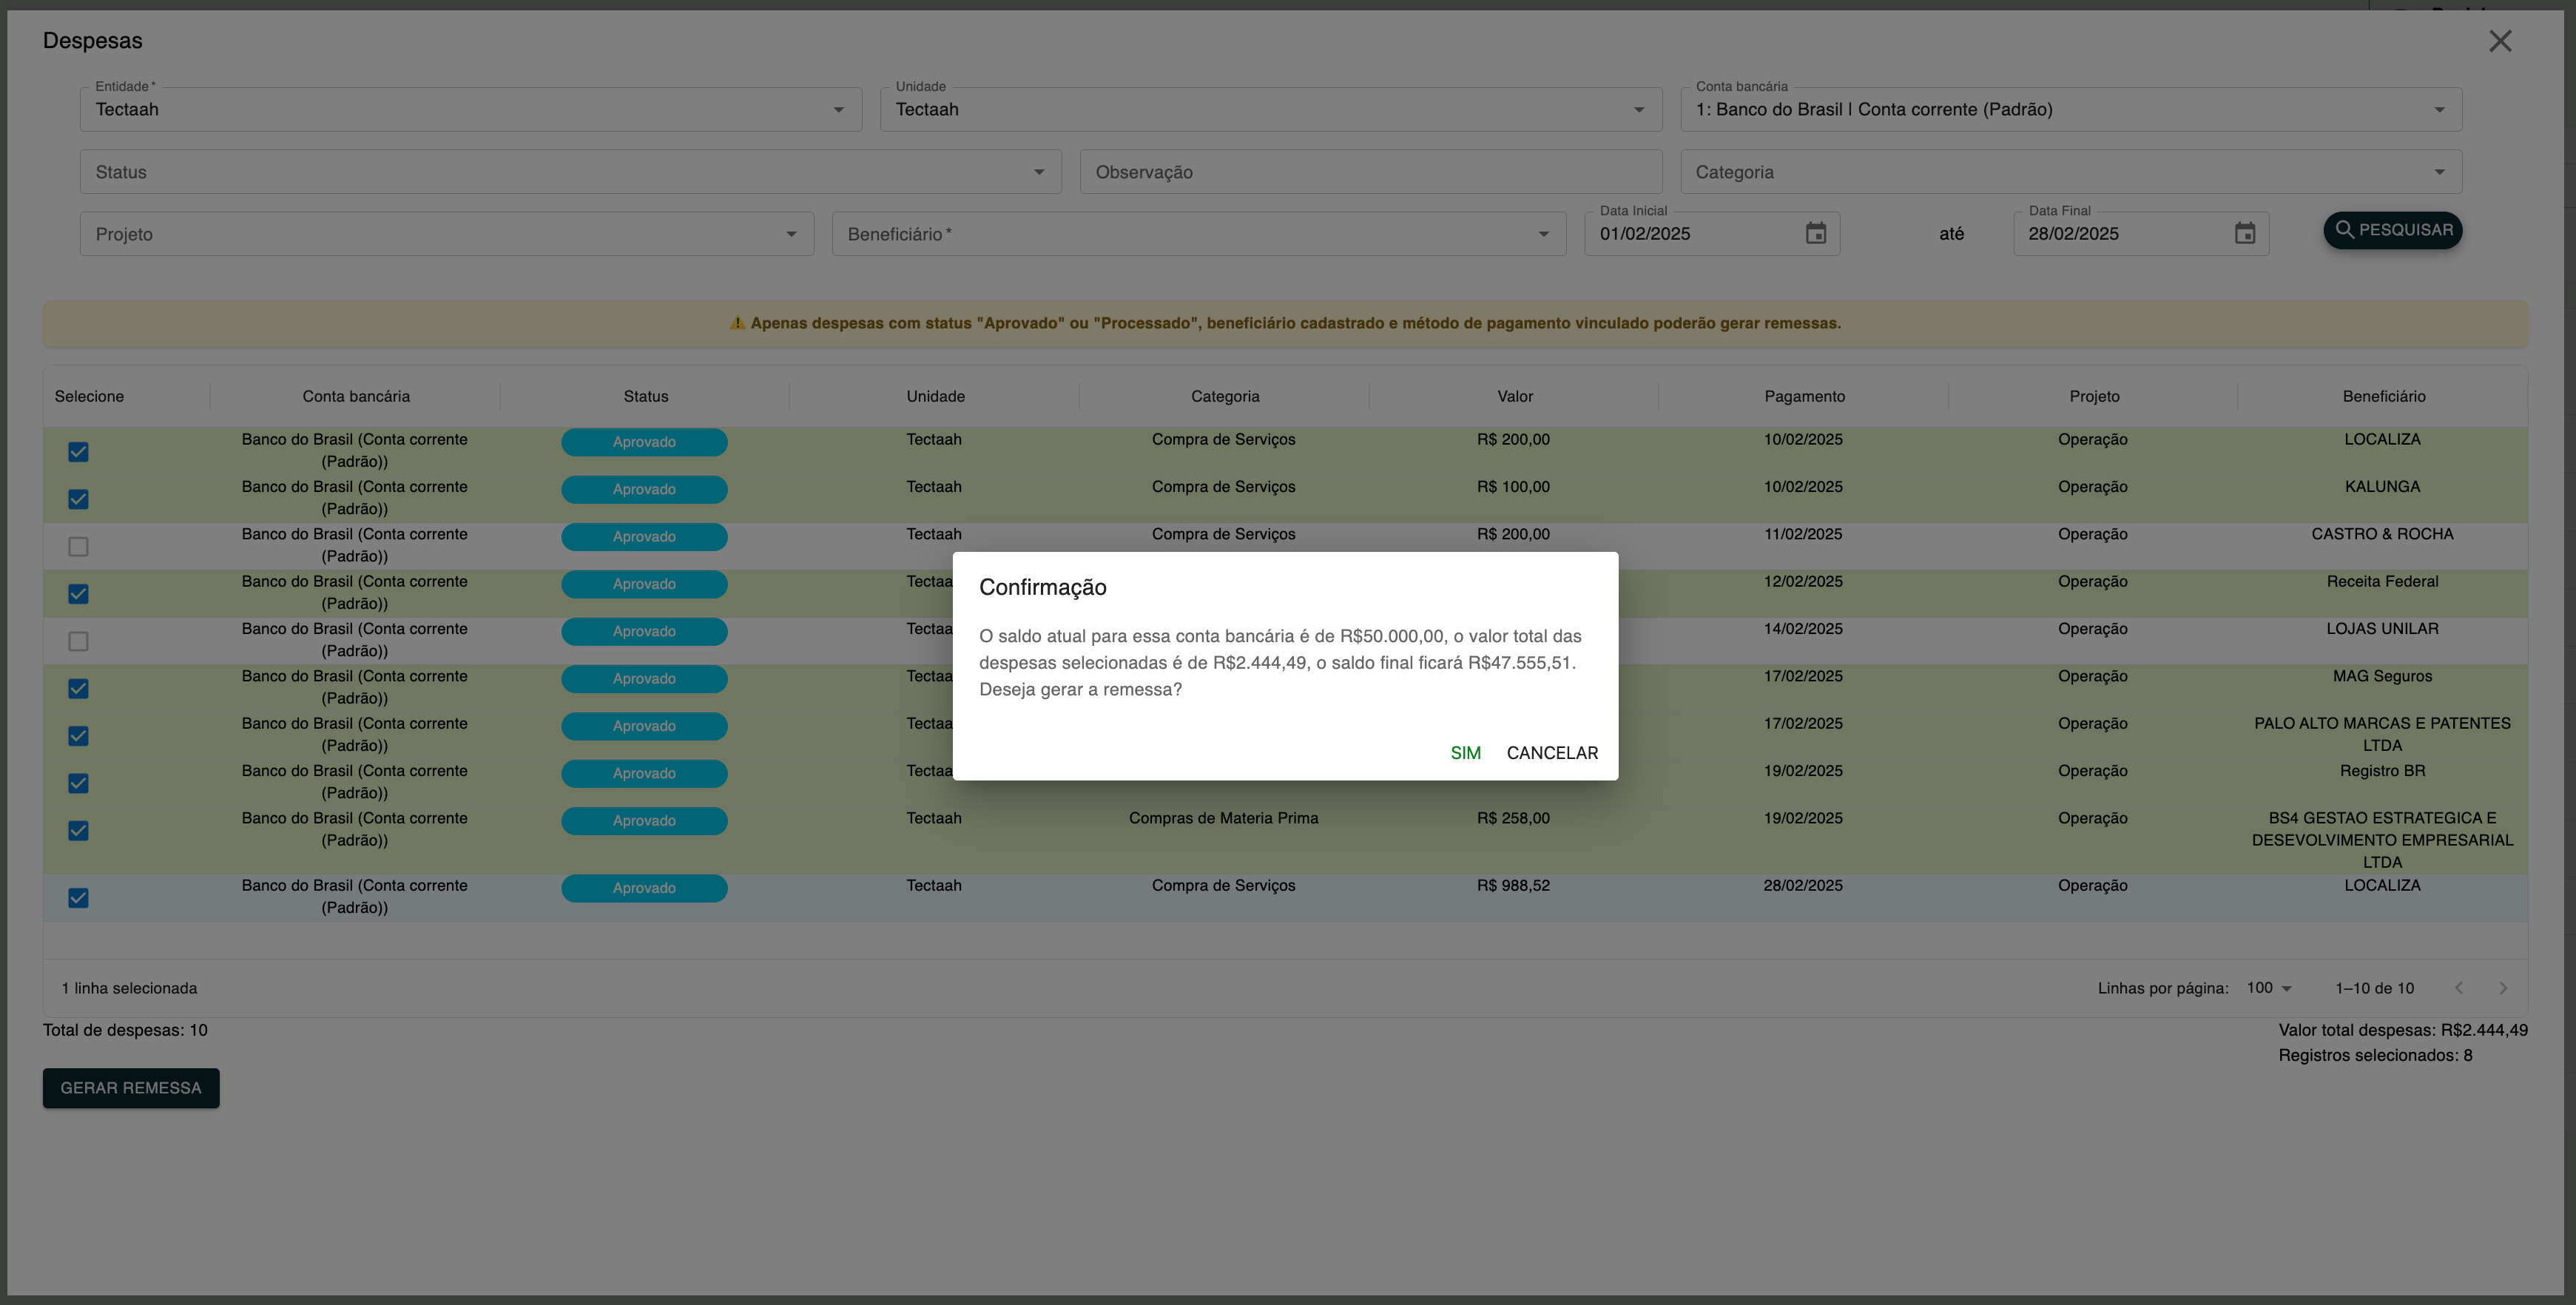Sort by the Valor column header
Screen dimensions: 2576x1305
pos(1514,397)
